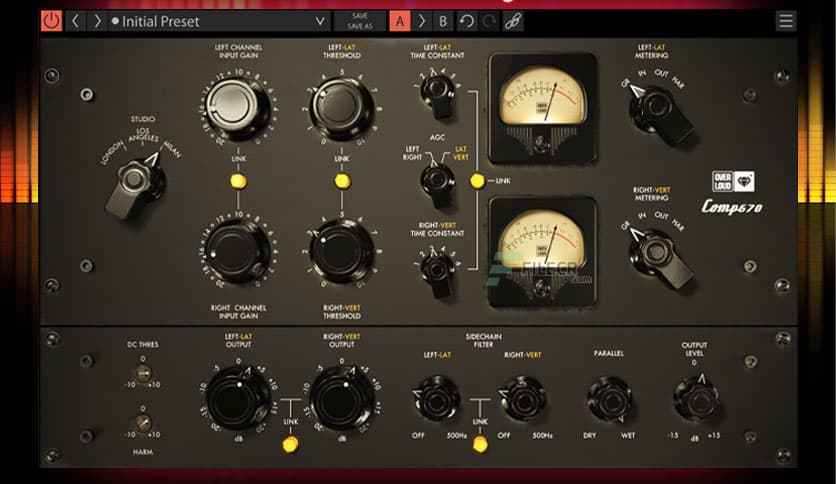The height and width of the screenshot is (484, 836).
Task: Undo the last parameter change
Action: [467, 21]
